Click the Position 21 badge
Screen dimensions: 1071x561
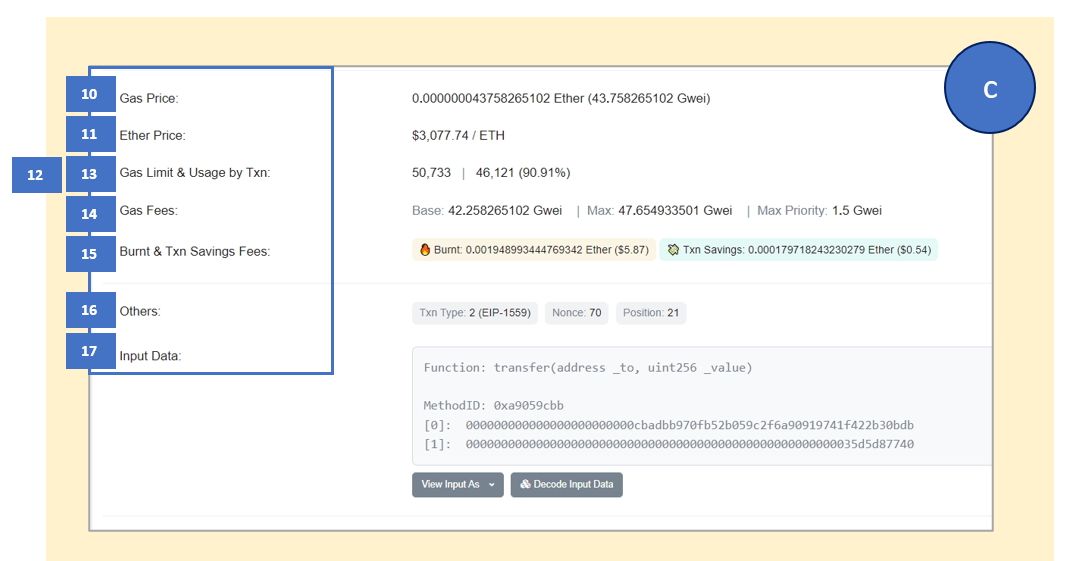(x=651, y=313)
